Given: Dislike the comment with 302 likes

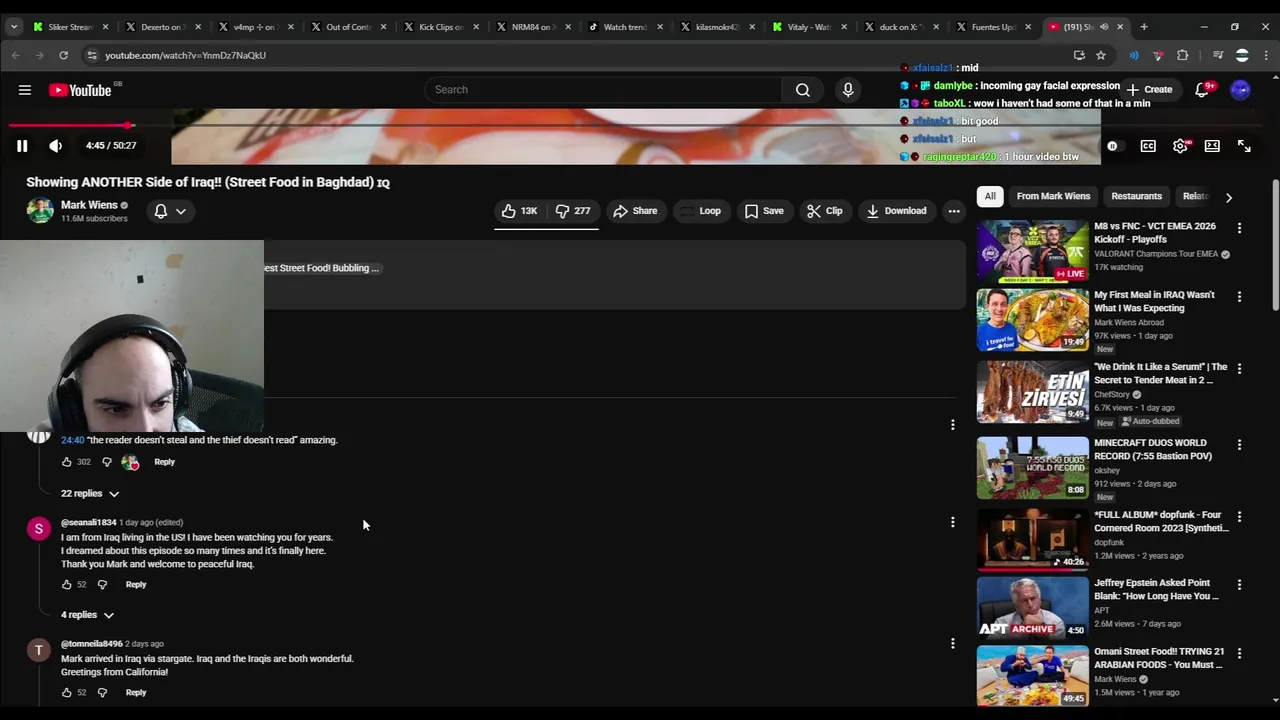Looking at the screenshot, I should (x=107, y=462).
